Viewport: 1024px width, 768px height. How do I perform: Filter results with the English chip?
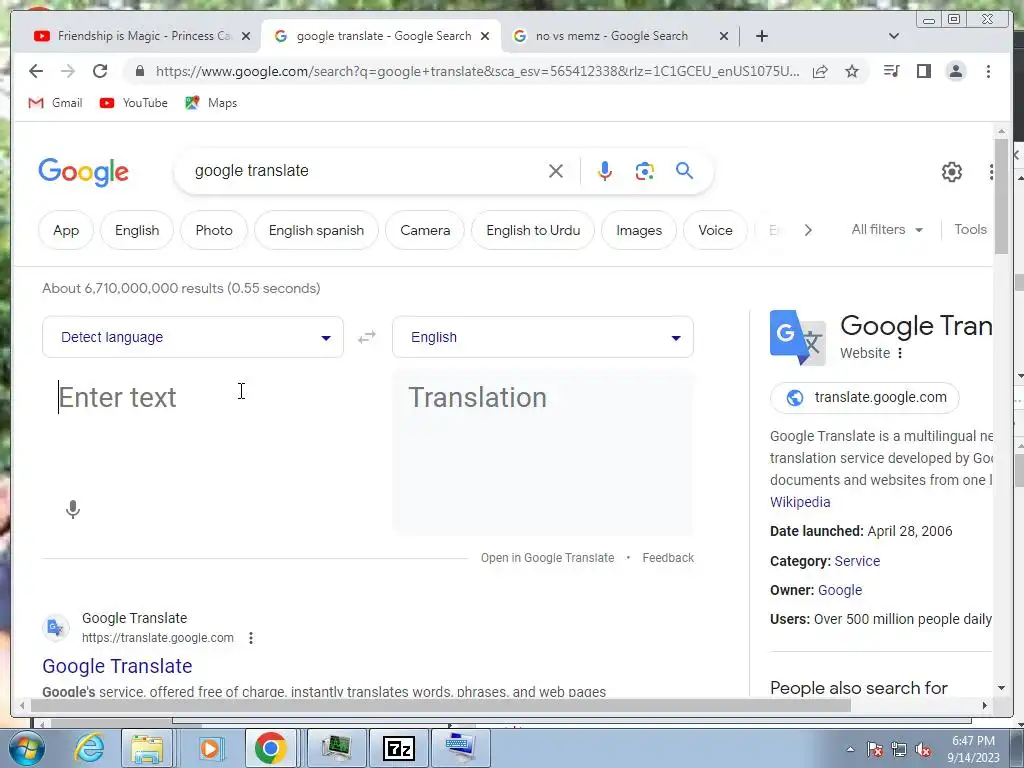(137, 230)
